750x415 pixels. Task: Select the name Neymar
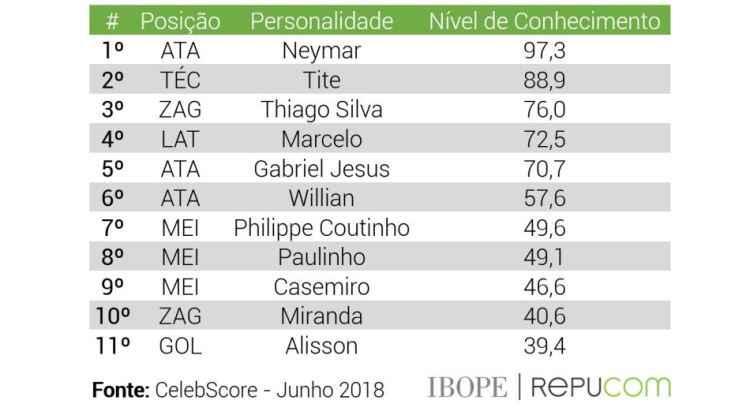pyautogui.click(x=321, y=51)
